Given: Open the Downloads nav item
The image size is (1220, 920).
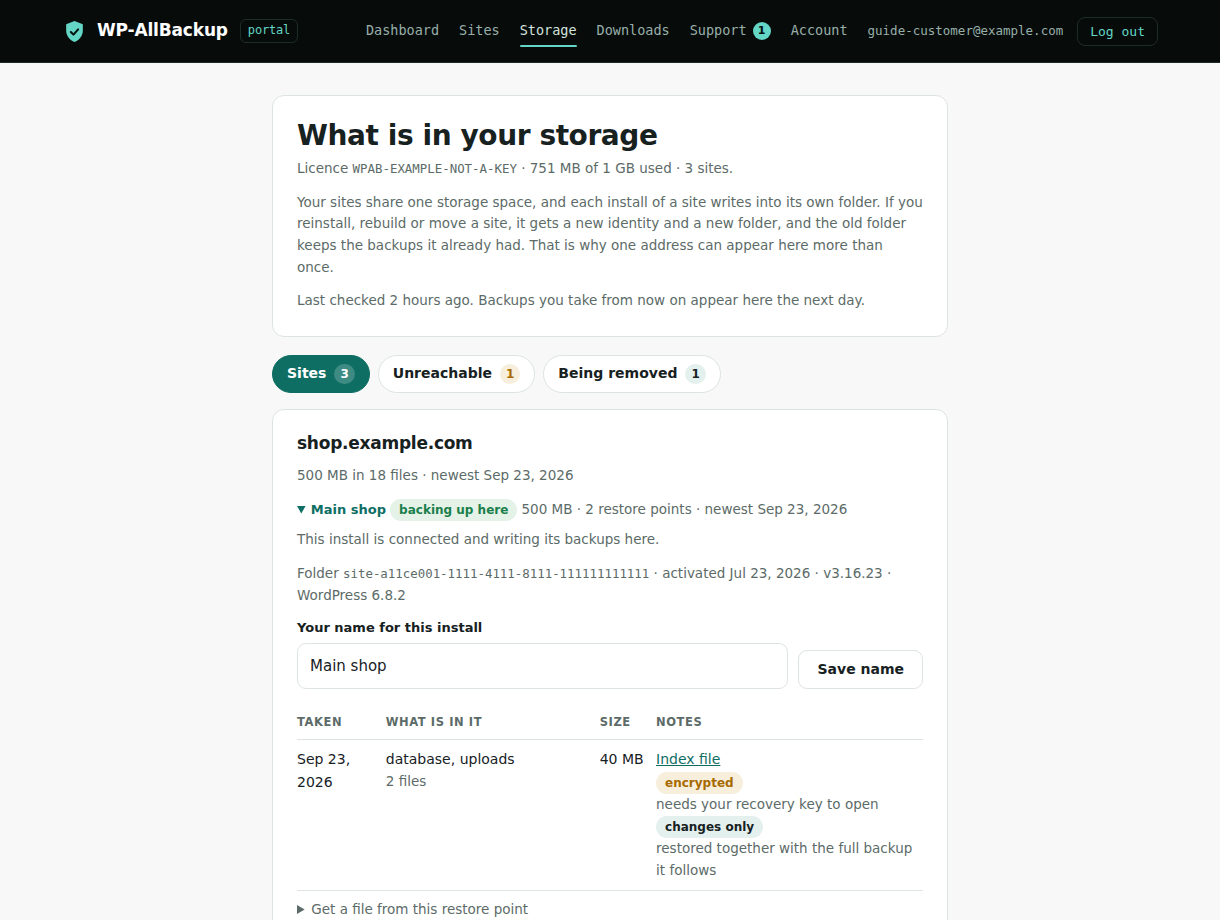Looking at the screenshot, I should pyautogui.click(x=633, y=31).
